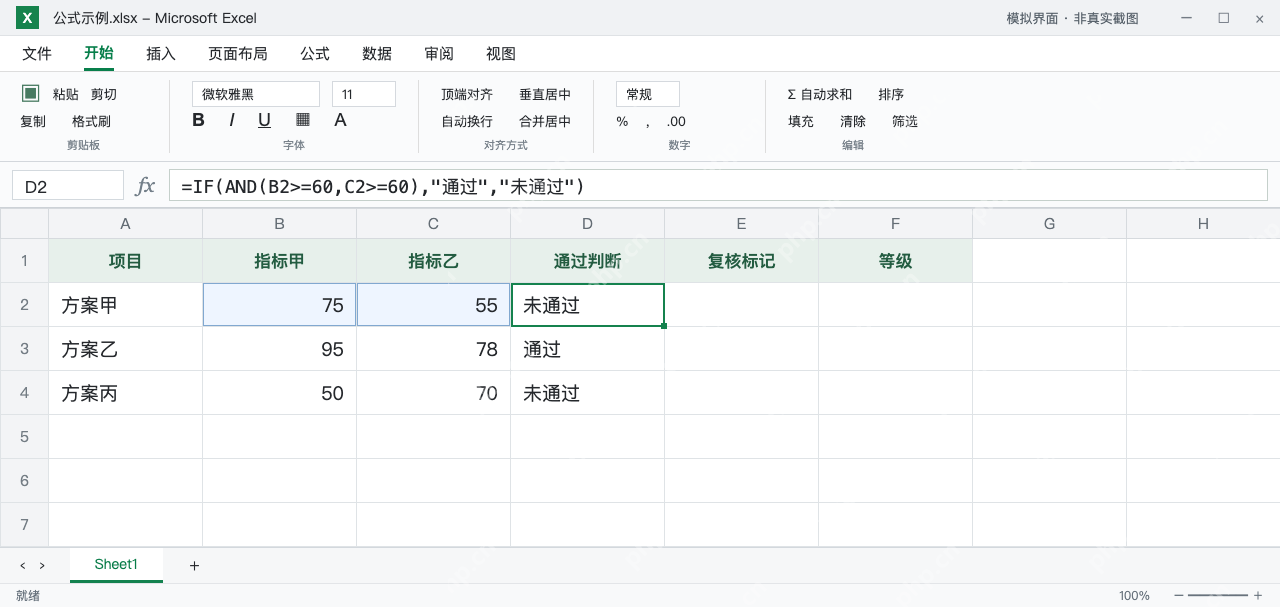
Task: Click 顶端对齐 top align button
Action: tap(467, 94)
